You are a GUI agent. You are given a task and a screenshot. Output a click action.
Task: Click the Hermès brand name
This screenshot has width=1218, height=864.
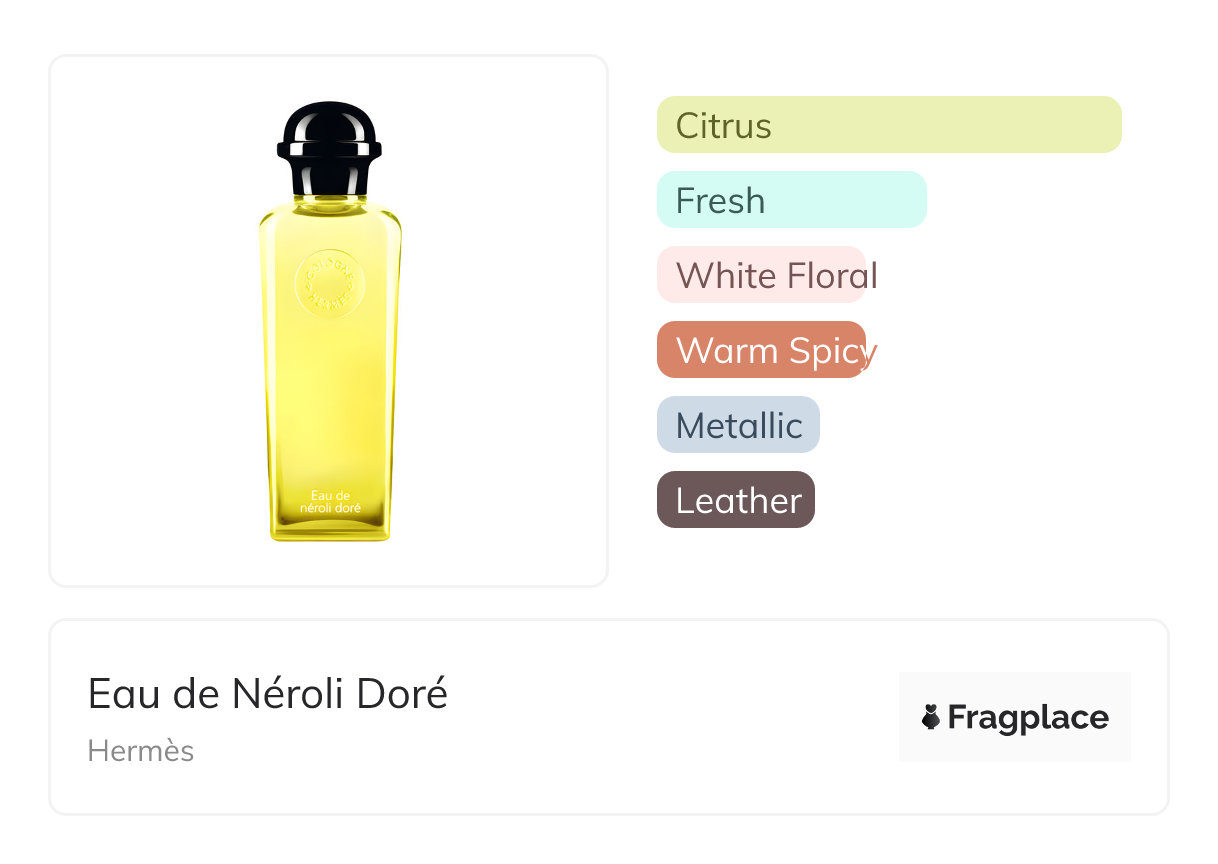pyautogui.click(x=141, y=751)
